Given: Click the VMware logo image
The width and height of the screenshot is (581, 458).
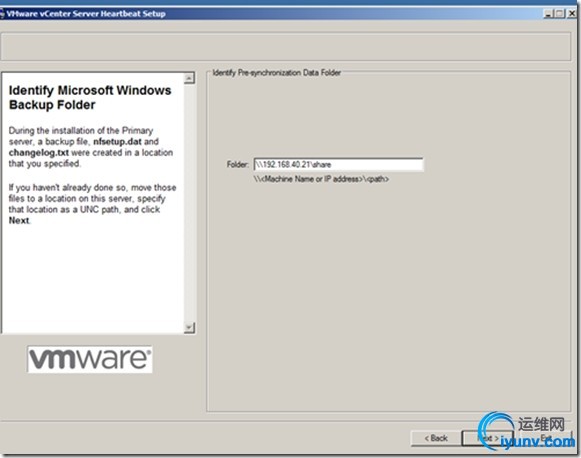Looking at the screenshot, I should point(90,359).
